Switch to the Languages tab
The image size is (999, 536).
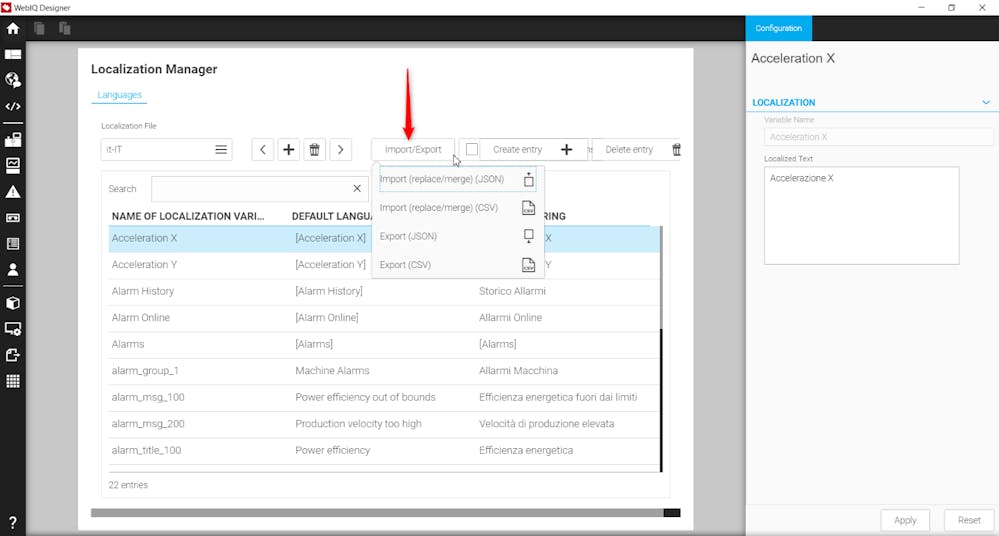pyautogui.click(x=119, y=95)
